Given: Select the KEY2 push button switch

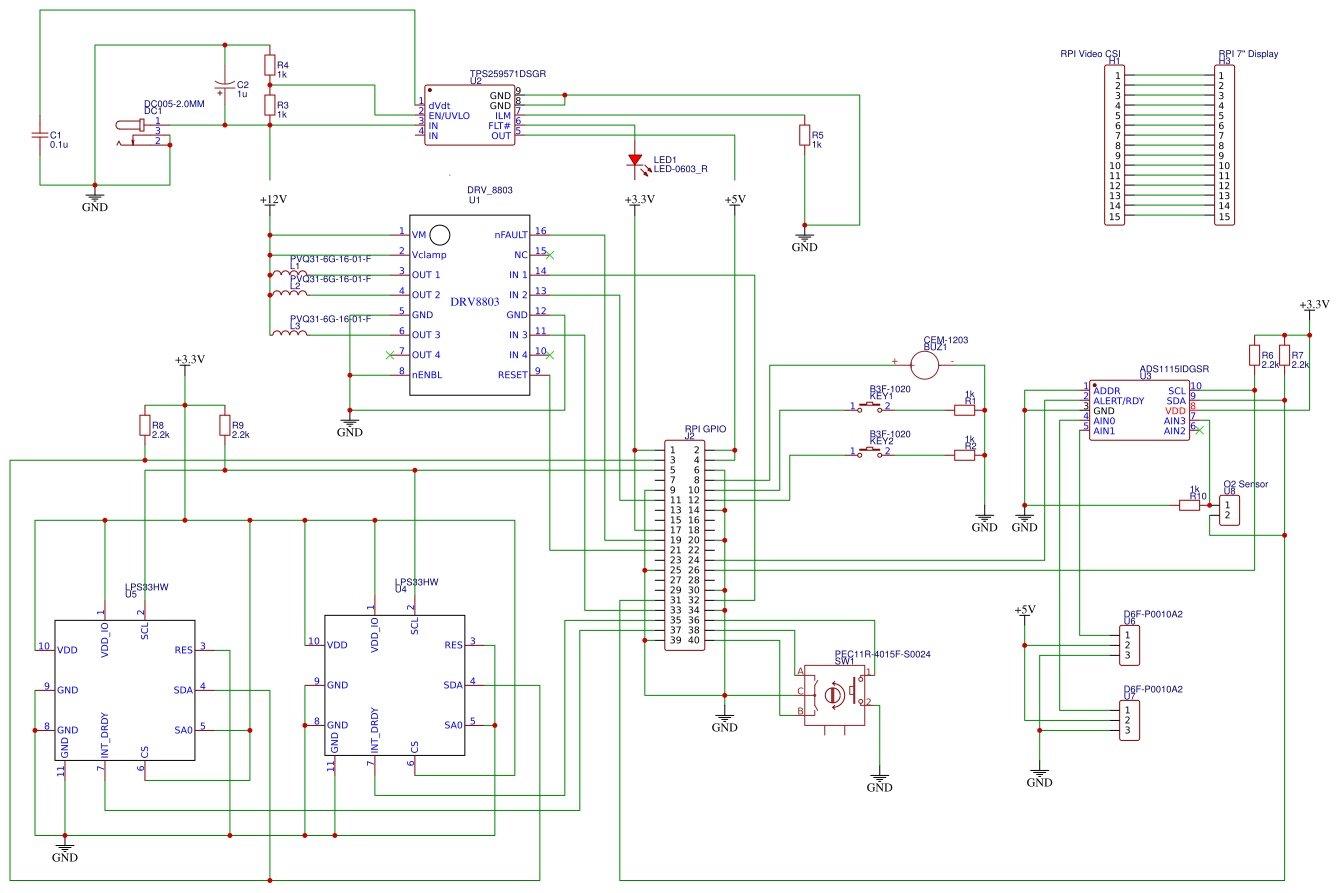Looking at the screenshot, I should click(x=870, y=452).
